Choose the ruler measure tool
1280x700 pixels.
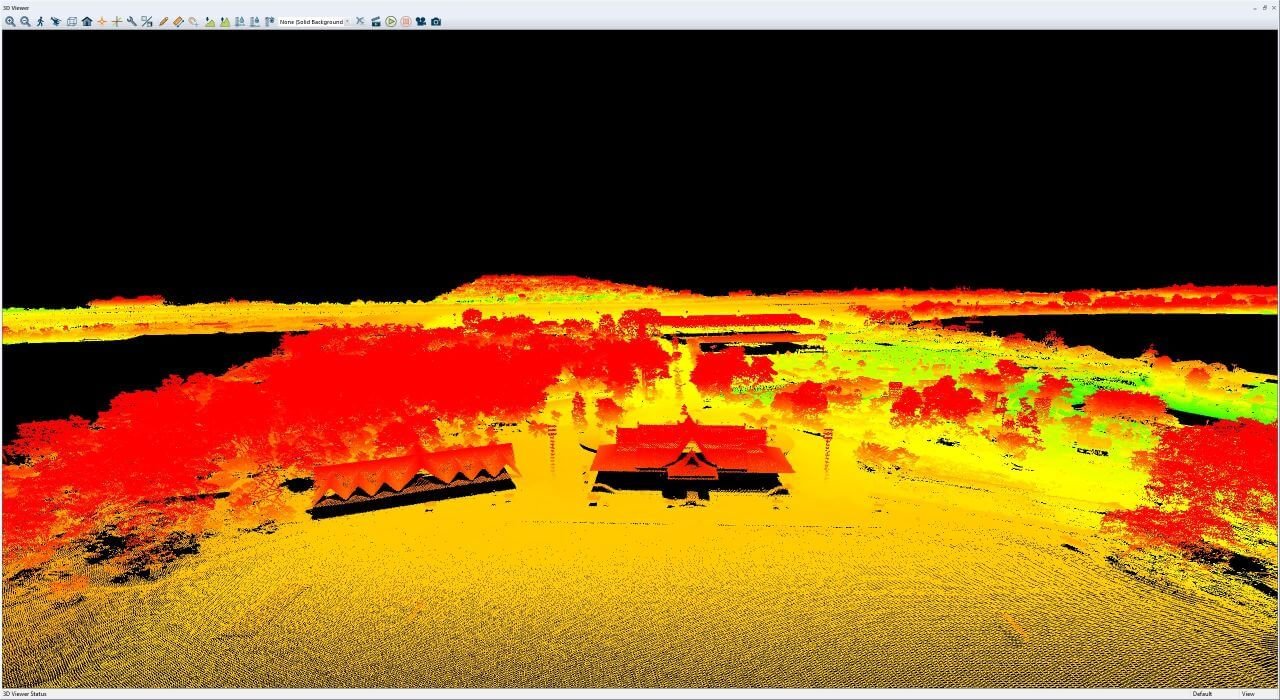tap(178, 21)
